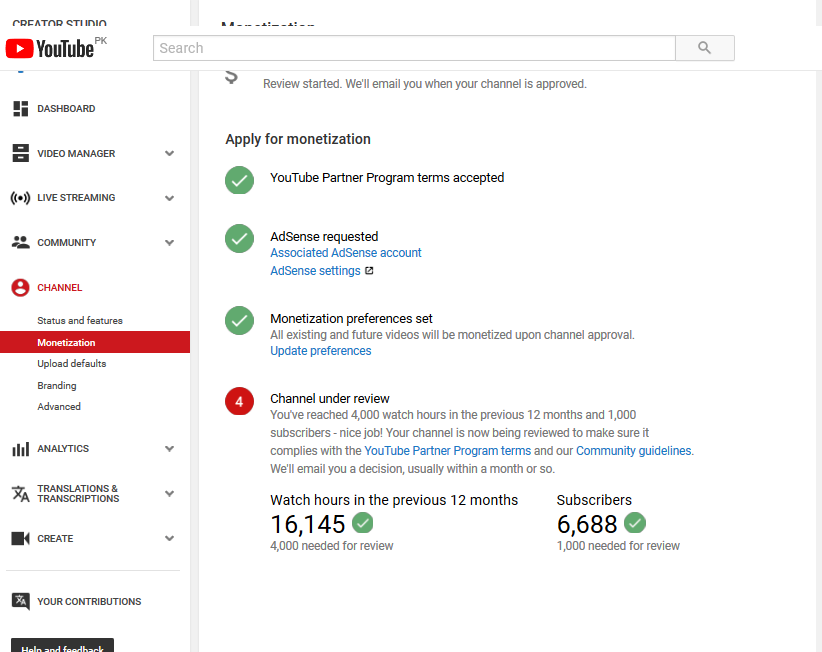Open Upload defaults sub-item
This screenshot has width=822, height=652.
point(71,364)
